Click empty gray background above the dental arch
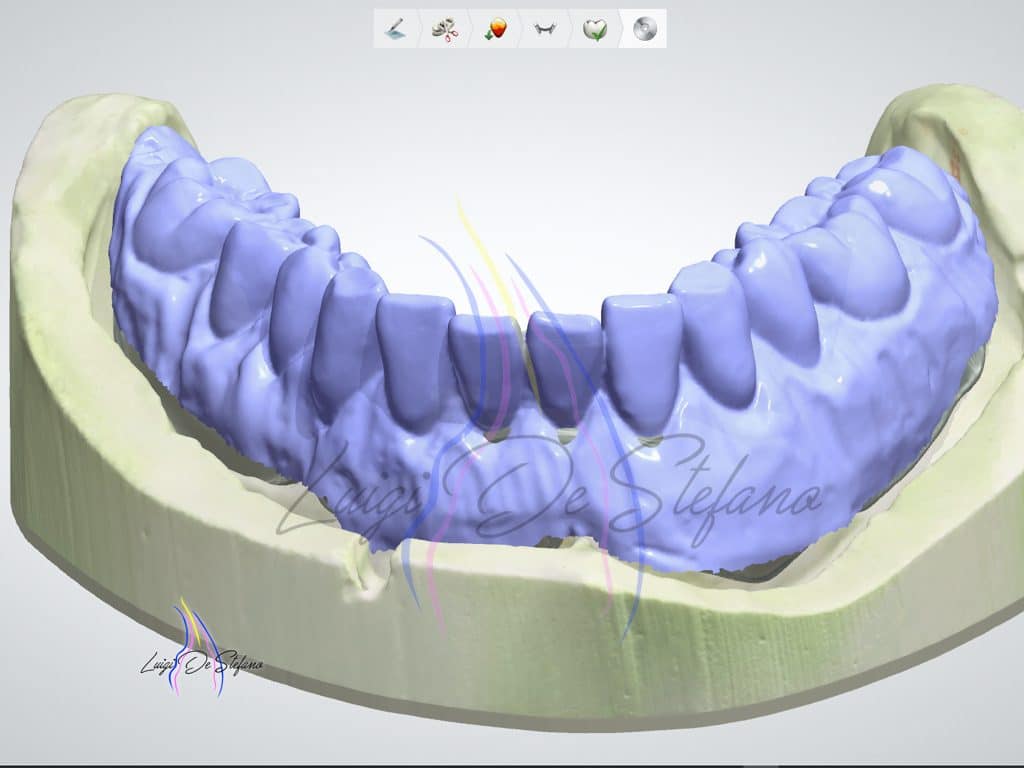 point(520,150)
